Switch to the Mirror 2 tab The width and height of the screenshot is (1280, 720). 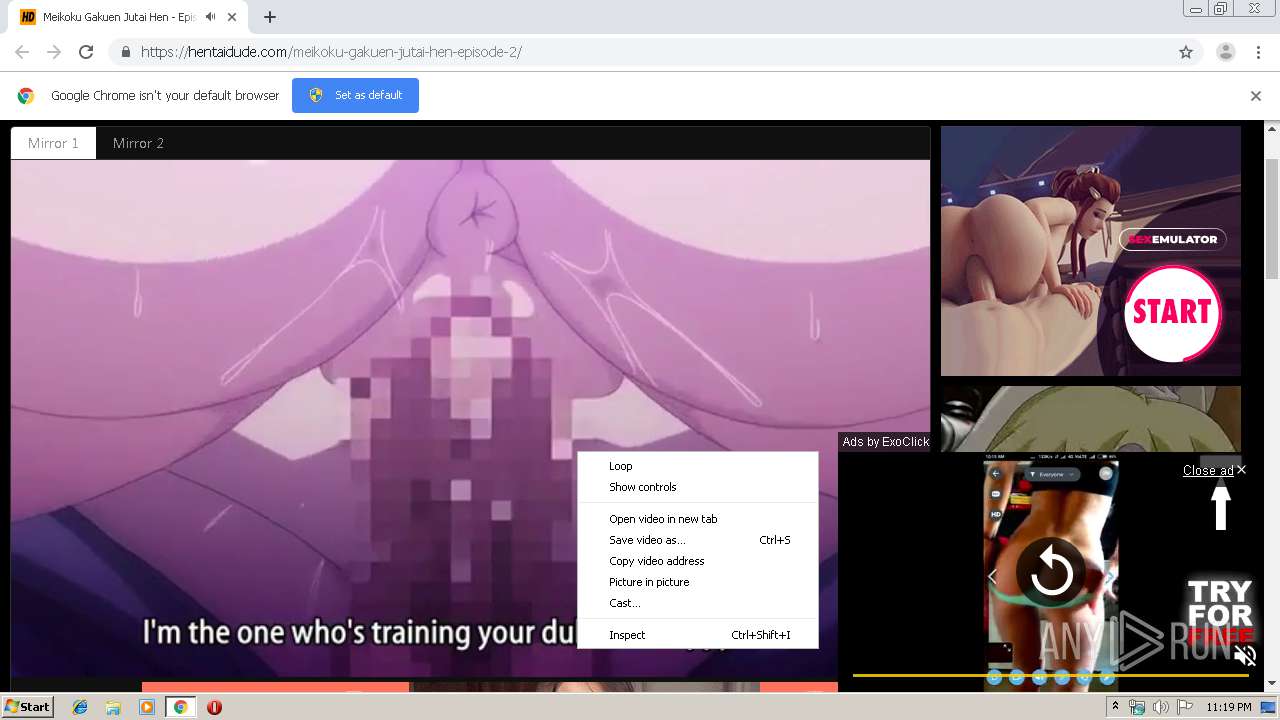(x=138, y=143)
